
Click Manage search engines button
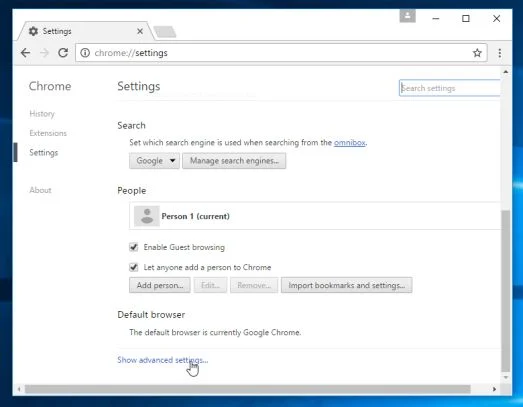tap(234, 161)
